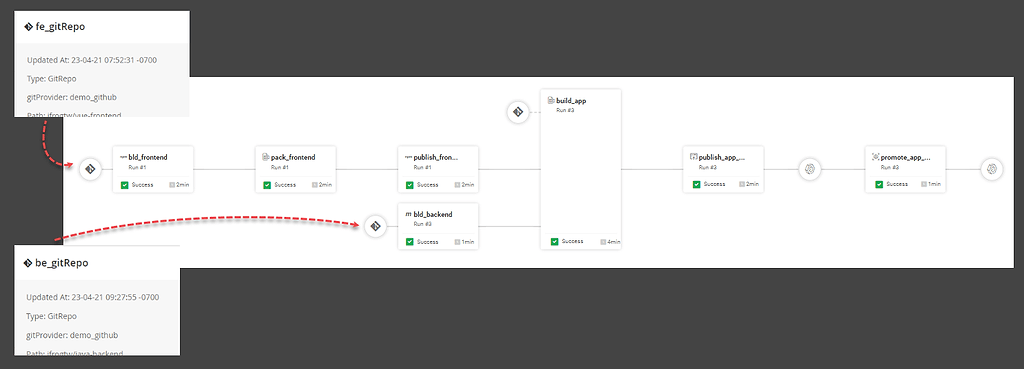Click the fe_gitRepo card title
The width and height of the screenshot is (1024, 369).
pos(60,27)
